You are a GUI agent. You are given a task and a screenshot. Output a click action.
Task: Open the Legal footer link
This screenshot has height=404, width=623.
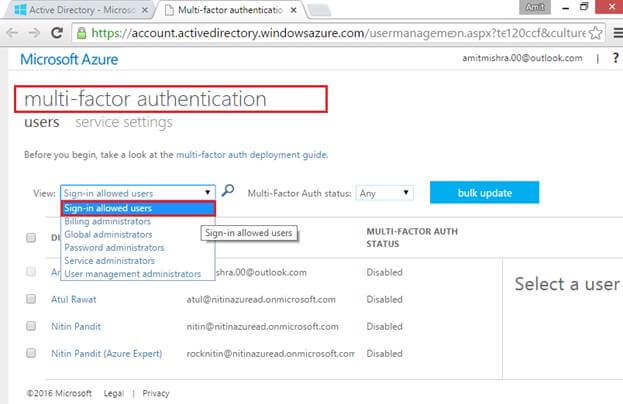[x=113, y=393]
